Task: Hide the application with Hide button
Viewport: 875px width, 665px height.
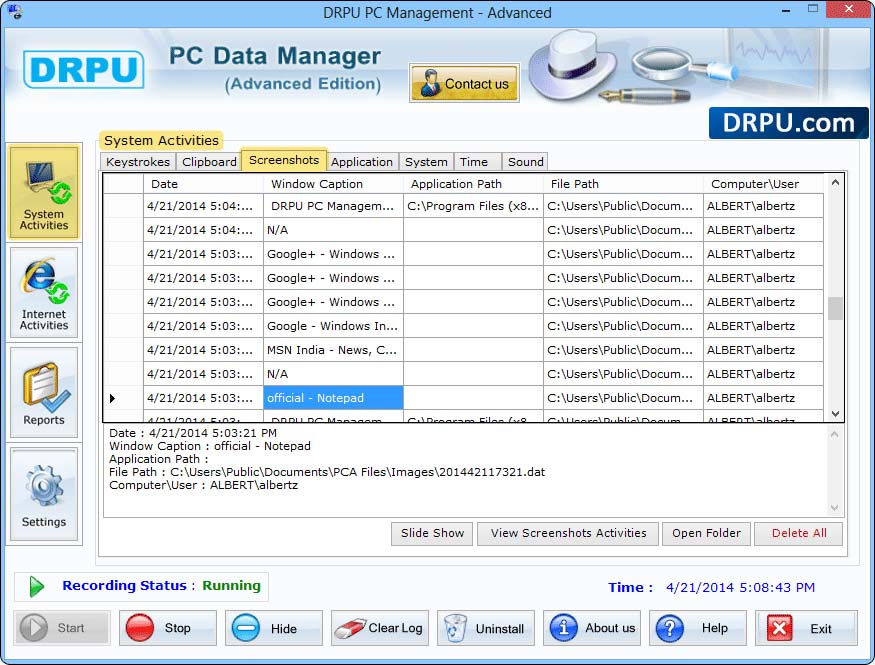Action: (x=273, y=628)
